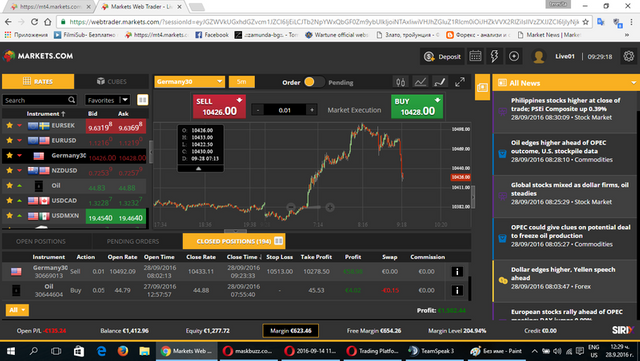This screenshot has height=361, width=640.
Task: Open the Dollar edges higher news headline
Action: [x=563, y=274]
